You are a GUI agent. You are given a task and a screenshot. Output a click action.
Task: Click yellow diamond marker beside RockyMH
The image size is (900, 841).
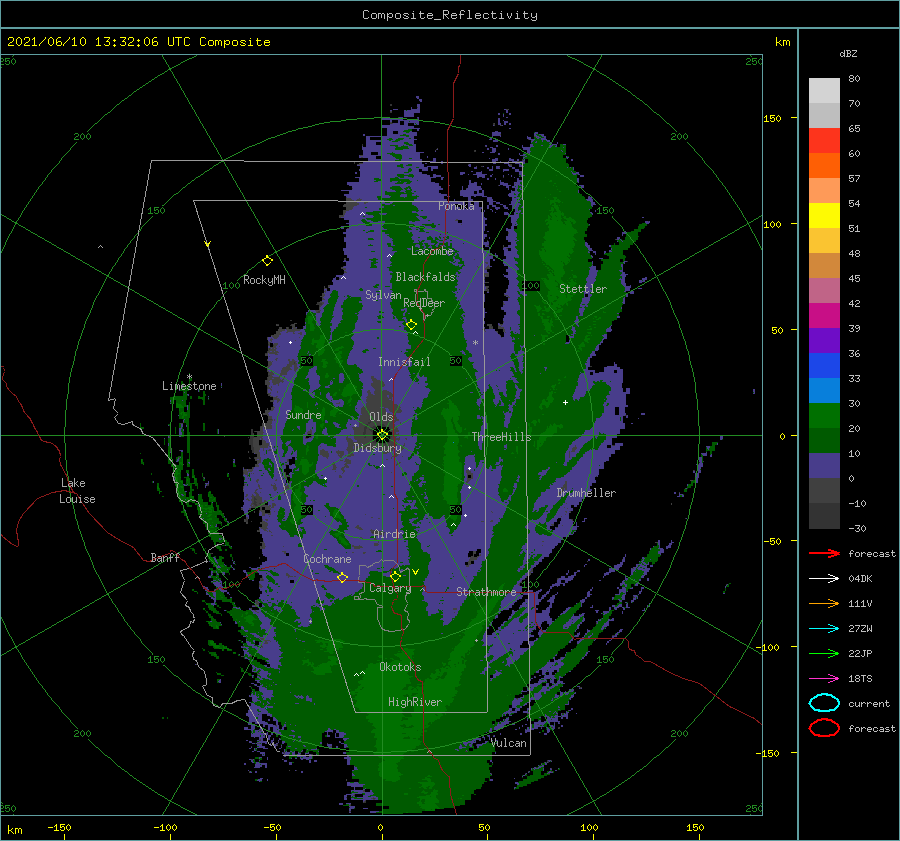[267, 261]
